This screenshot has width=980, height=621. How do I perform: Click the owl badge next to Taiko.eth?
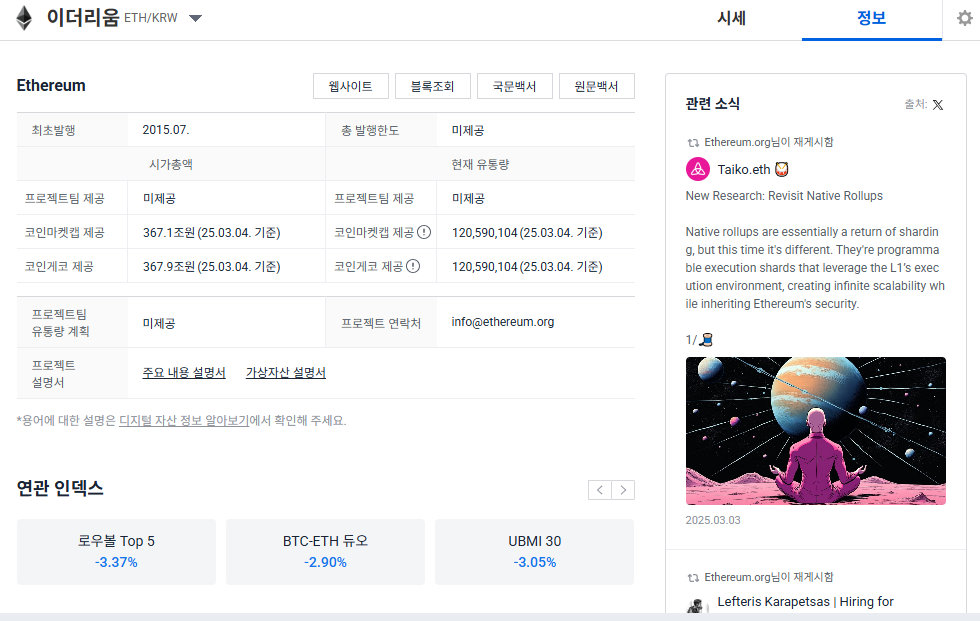point(782,169)
